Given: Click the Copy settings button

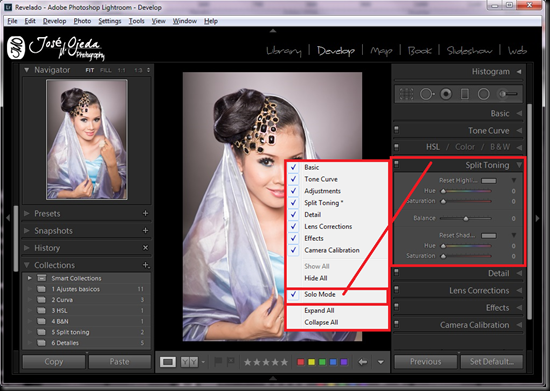Looking at the screenshot, I should point(54,362).
